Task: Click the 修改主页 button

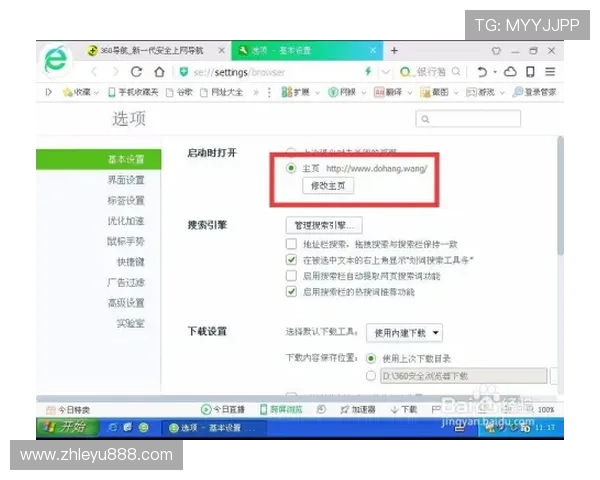Action: pos(328,186)
